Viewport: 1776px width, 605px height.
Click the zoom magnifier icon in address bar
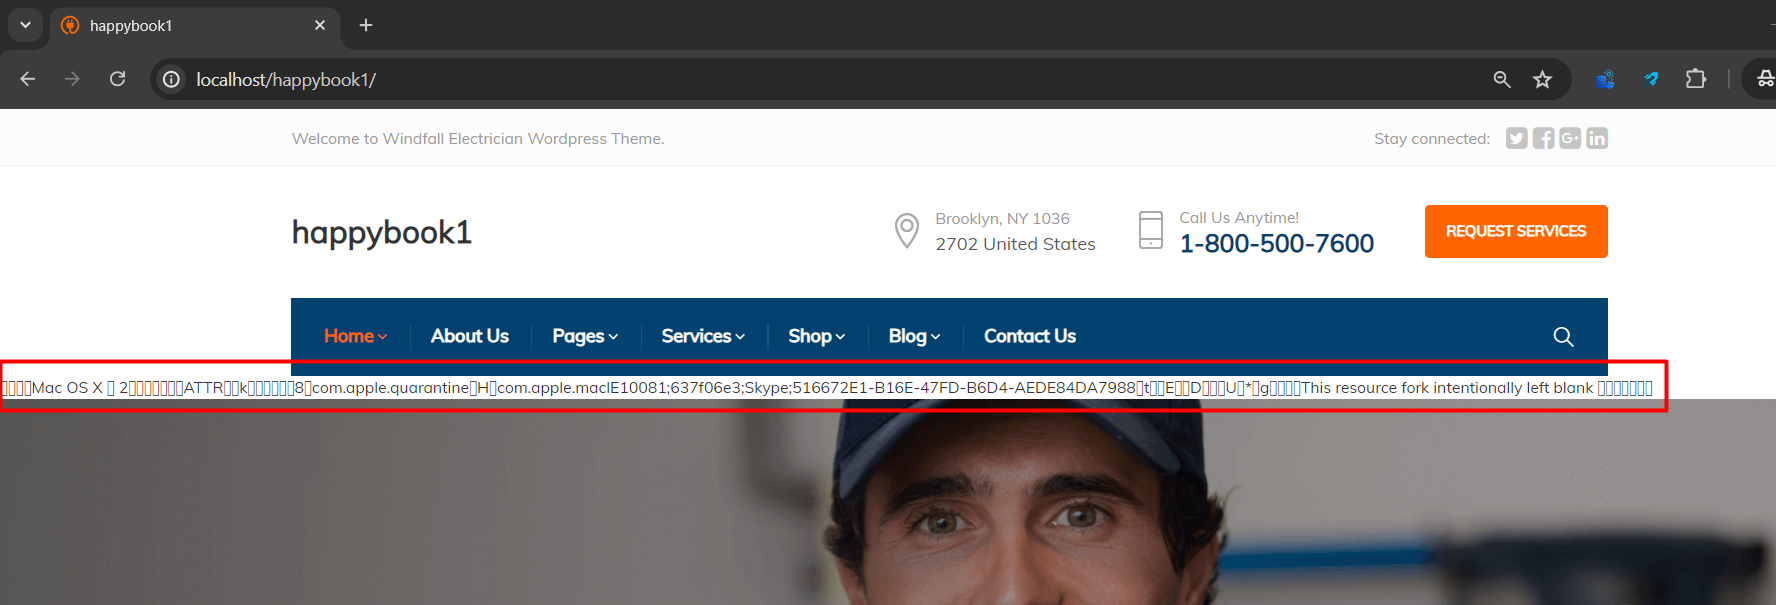click(1502, 79)
